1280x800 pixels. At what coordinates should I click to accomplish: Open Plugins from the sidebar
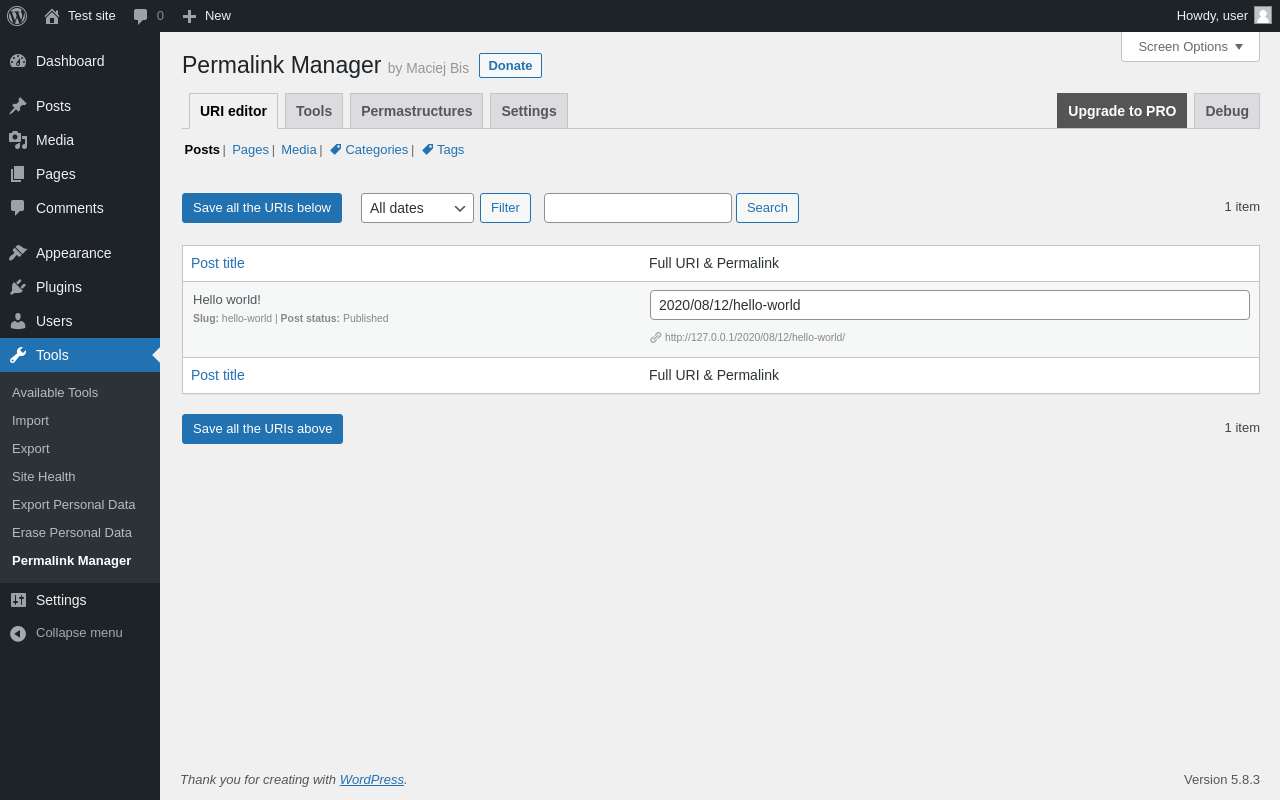[58, 287]
